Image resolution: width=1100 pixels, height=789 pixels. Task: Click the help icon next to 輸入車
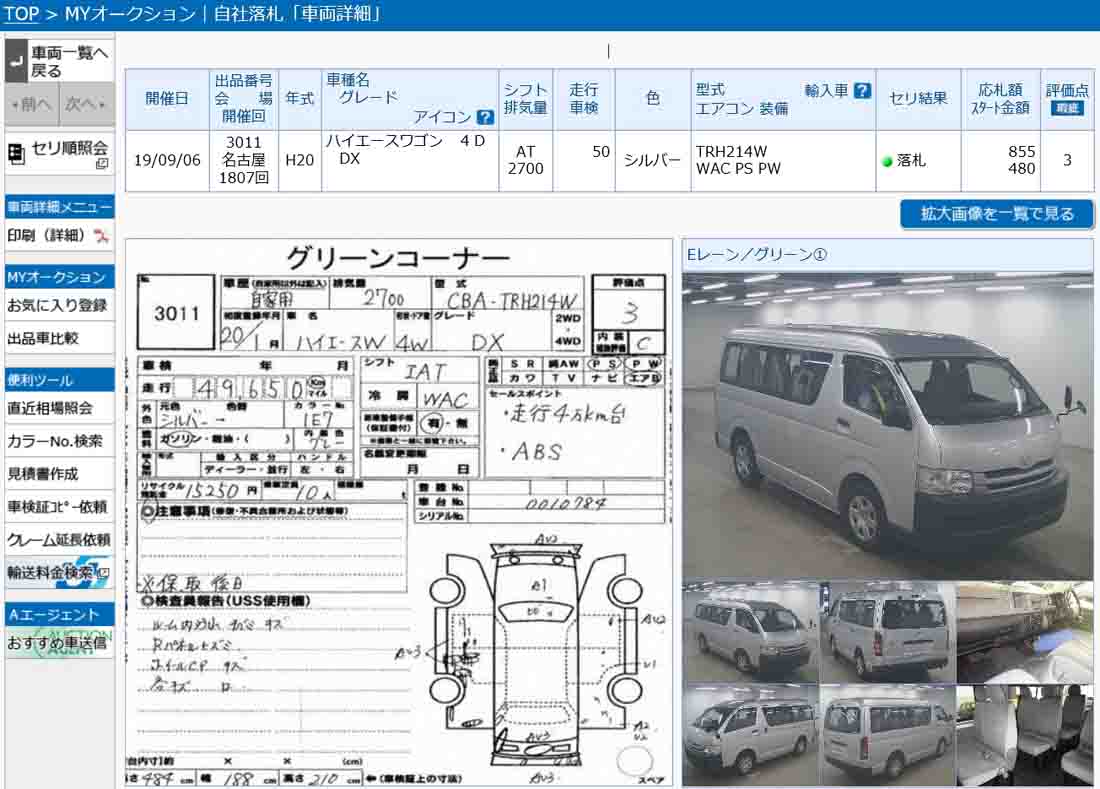[863, 90]
